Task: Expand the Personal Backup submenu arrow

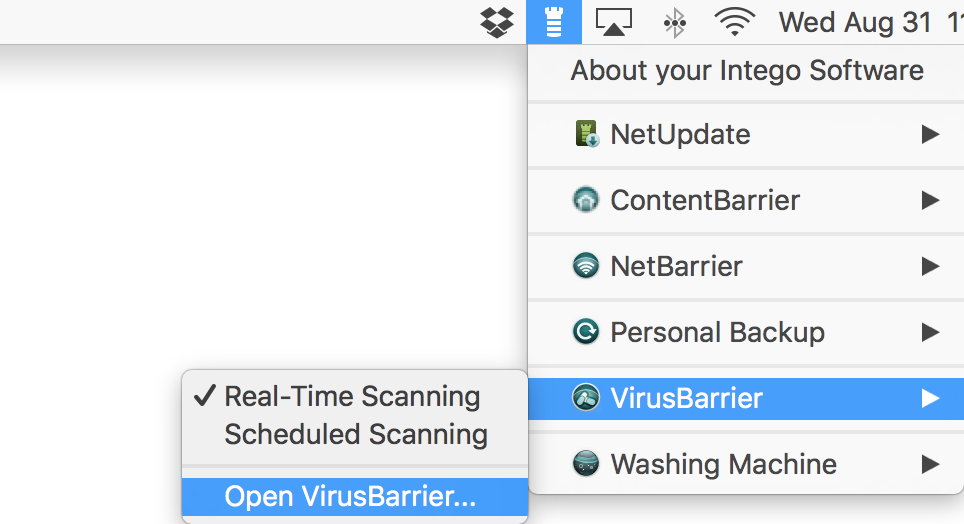Action: point(930,332)
